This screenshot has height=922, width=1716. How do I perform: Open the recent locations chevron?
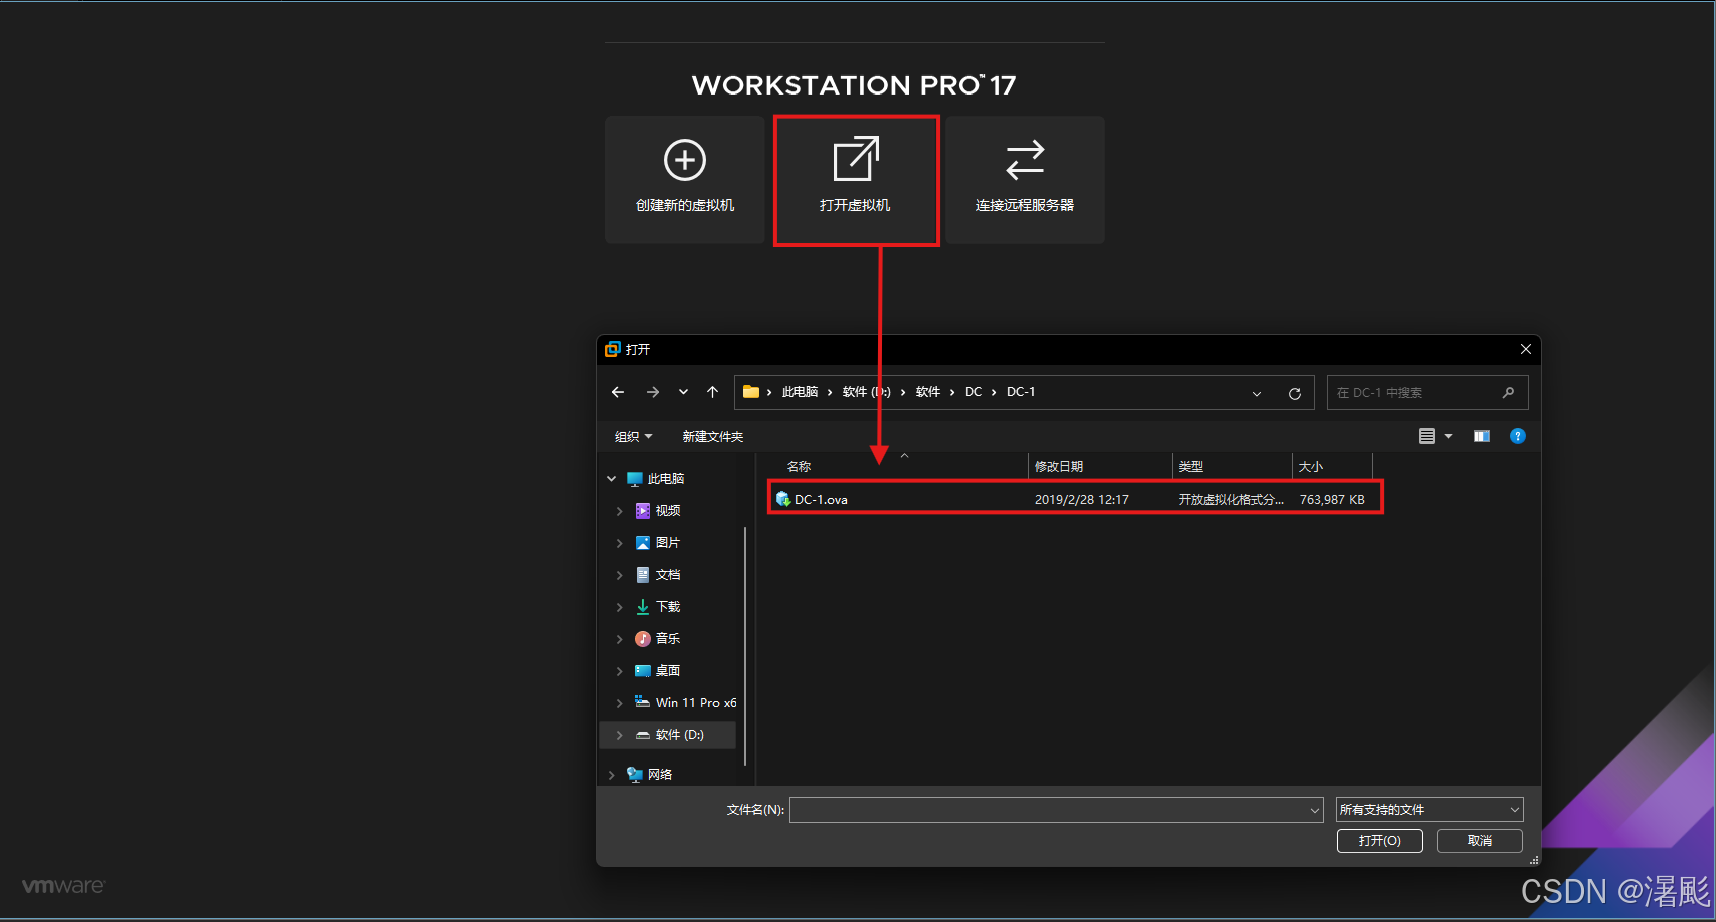[x=683, y=392]
